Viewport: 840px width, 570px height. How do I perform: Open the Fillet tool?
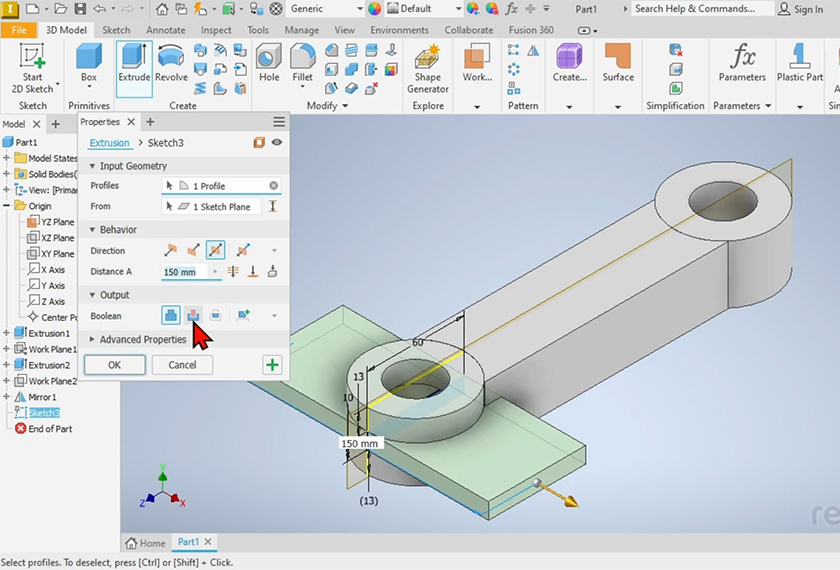pyautogui.click(x=302, y=64)
